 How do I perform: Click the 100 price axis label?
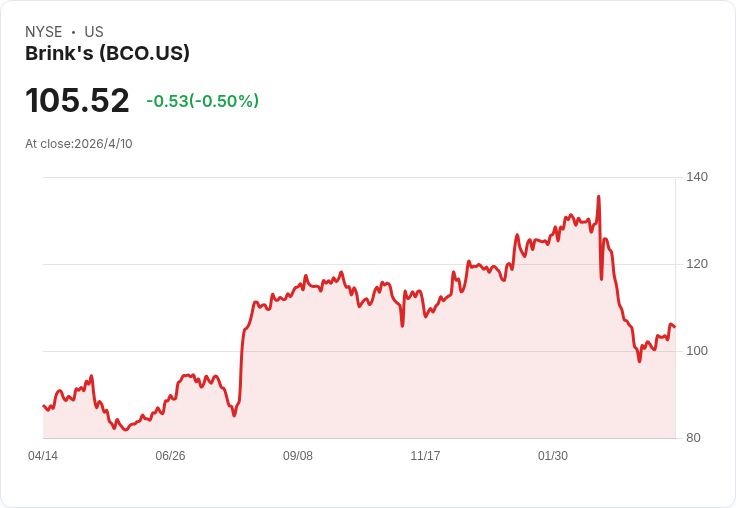click(697, 351)
